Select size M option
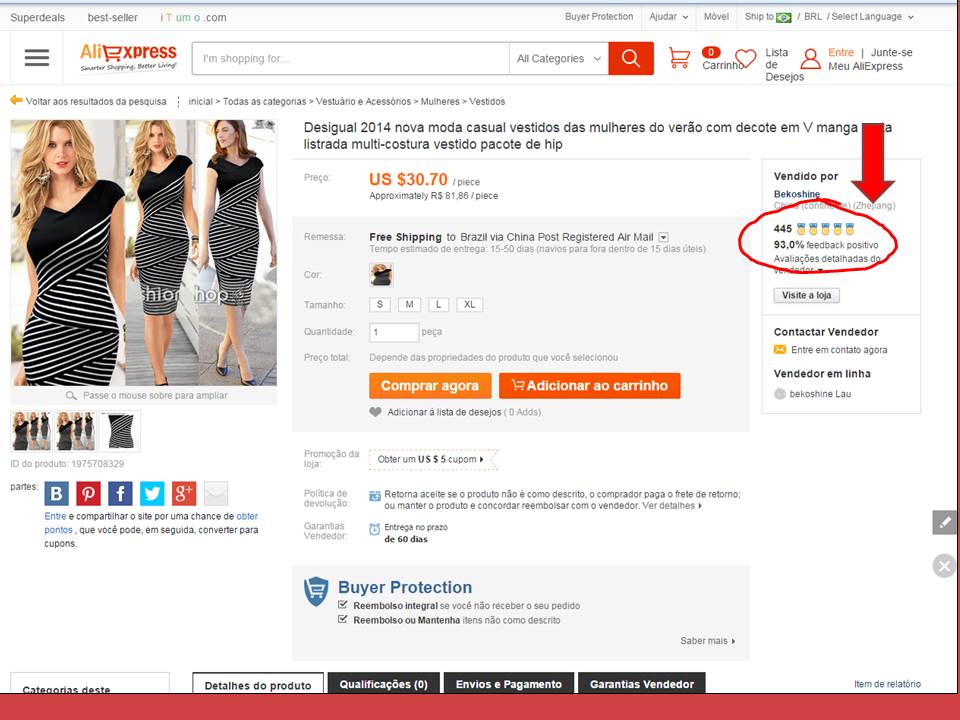This screenshot has height=720, width=960. (409, 304)
